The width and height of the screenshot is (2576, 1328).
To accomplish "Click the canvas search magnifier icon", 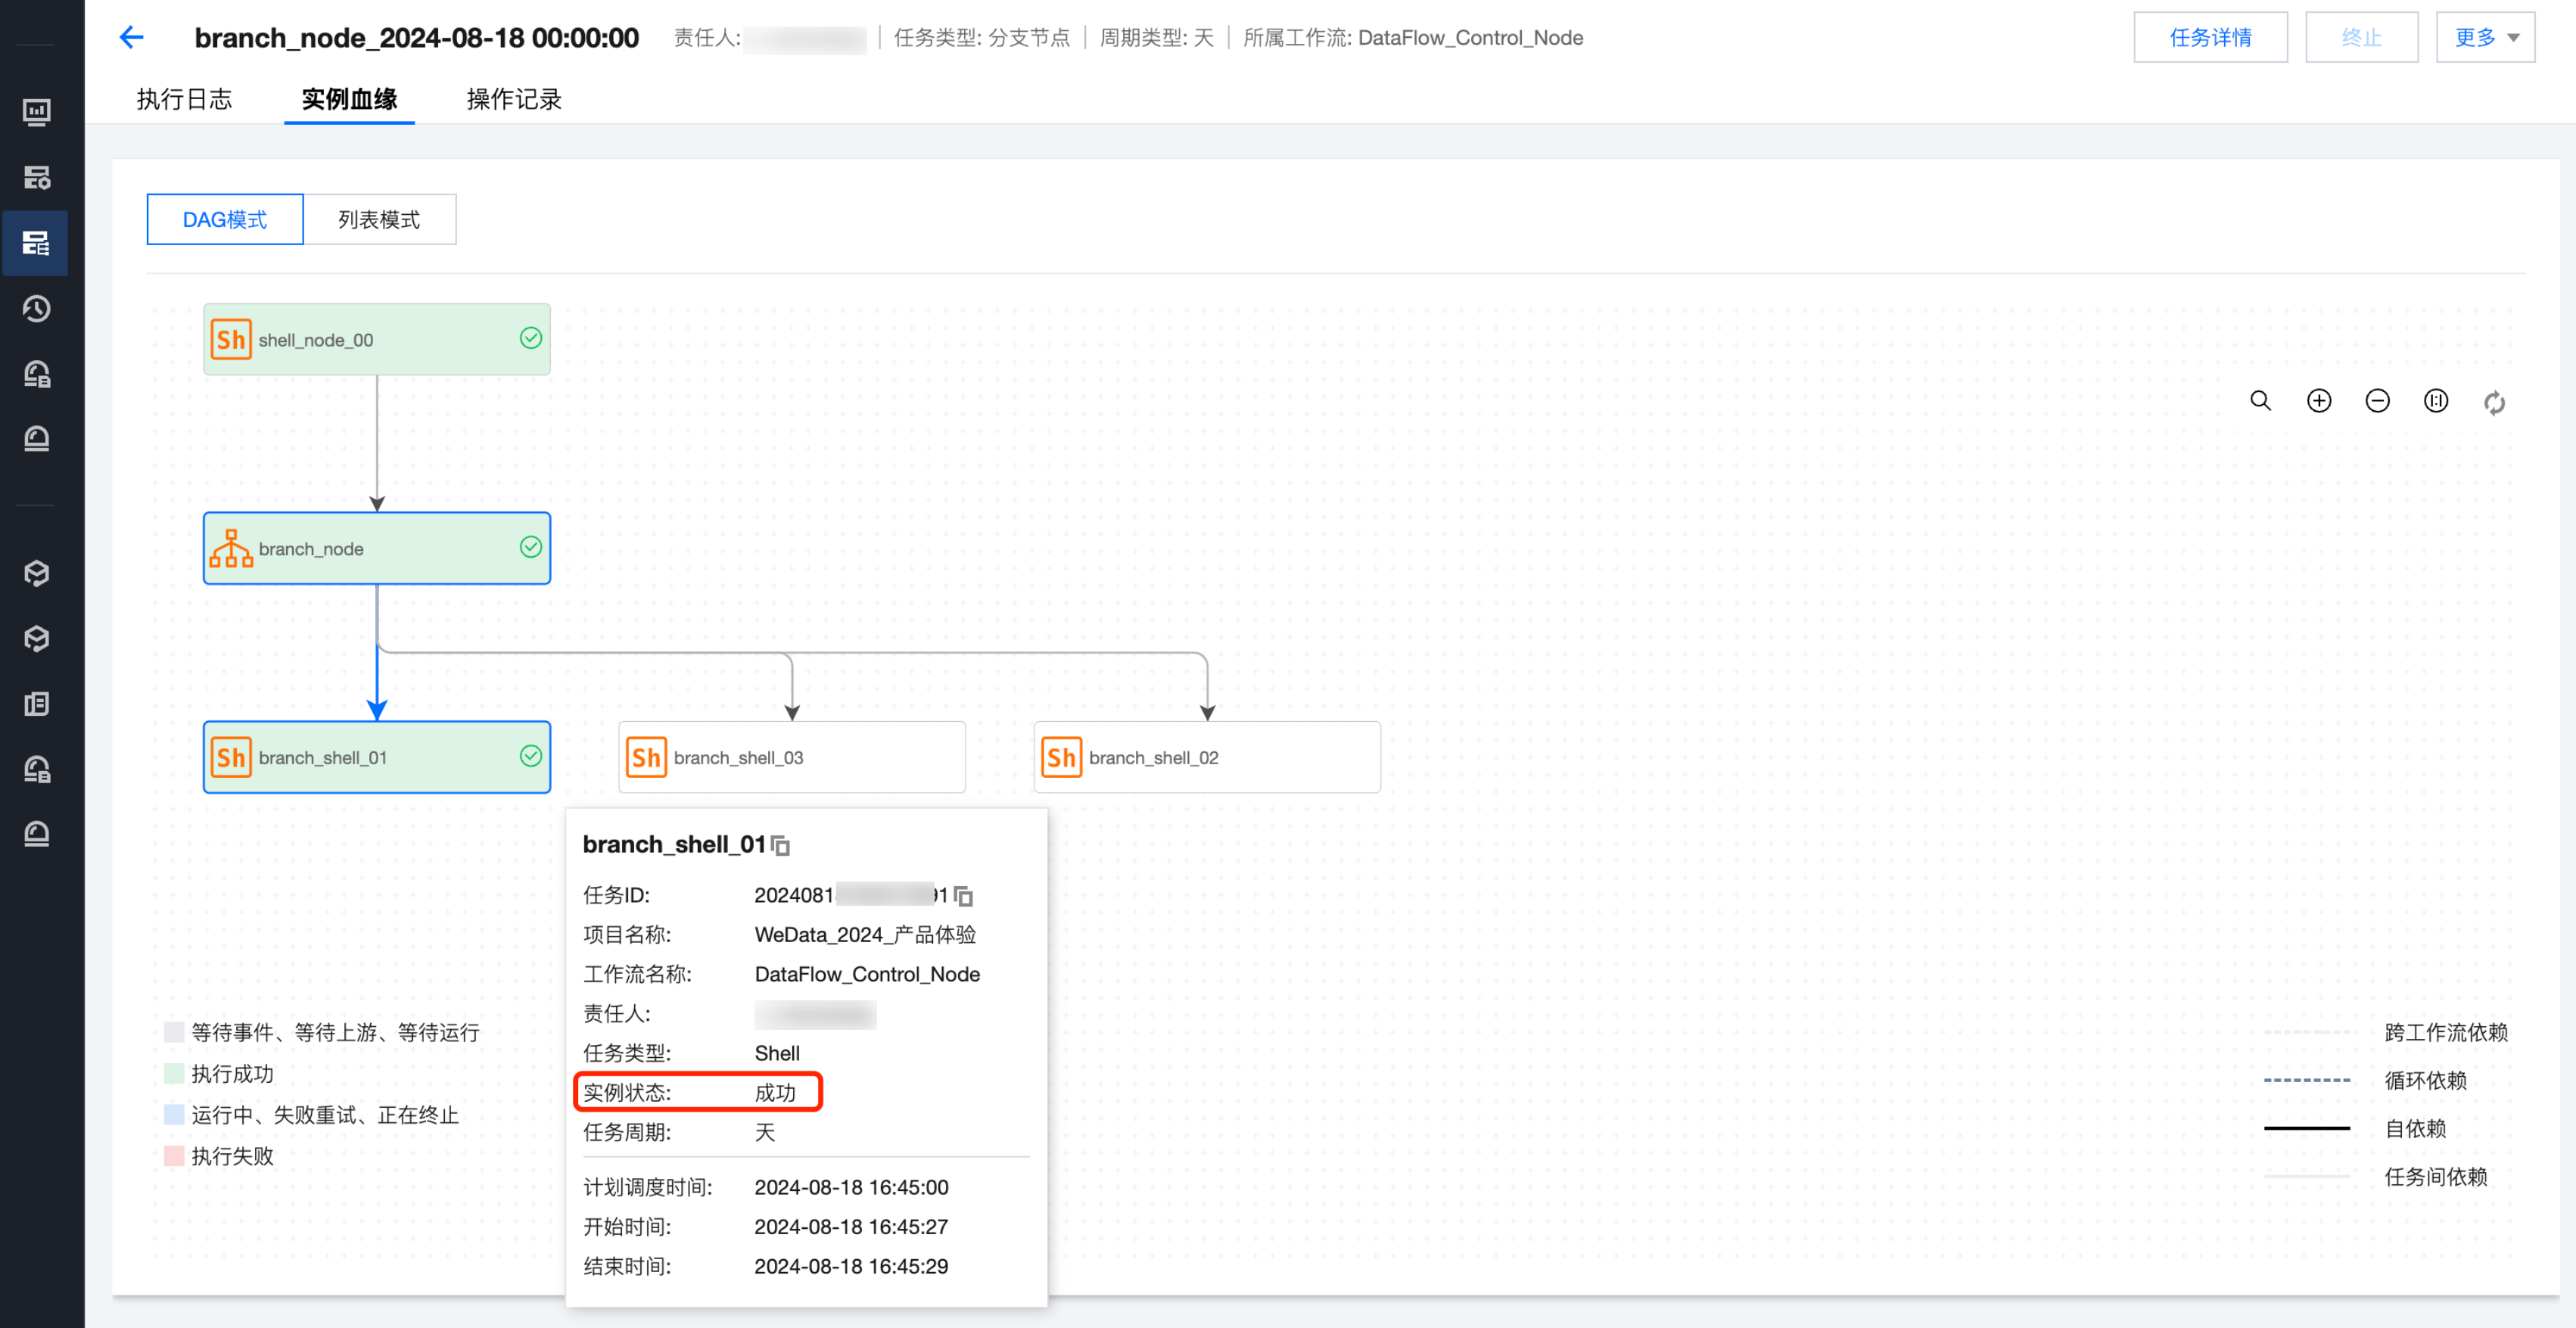I will 2260,401.
